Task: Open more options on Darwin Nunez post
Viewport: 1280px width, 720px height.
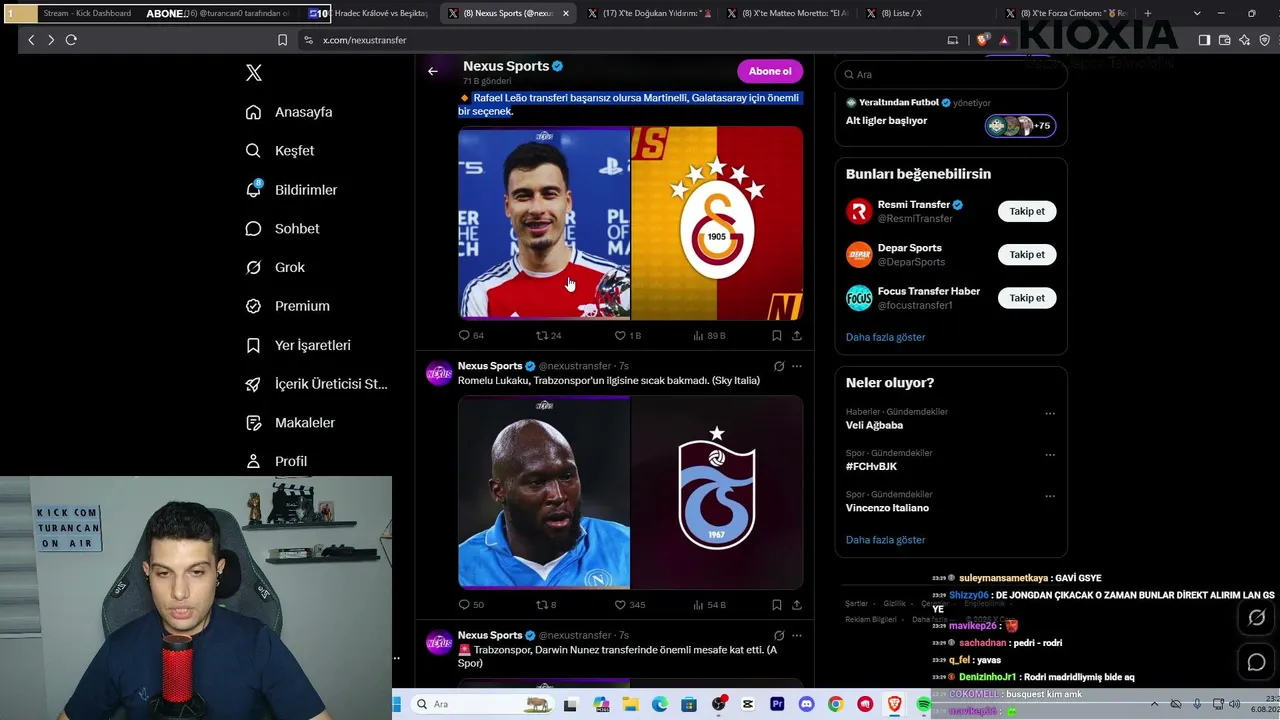Action: tap(797, 635)
